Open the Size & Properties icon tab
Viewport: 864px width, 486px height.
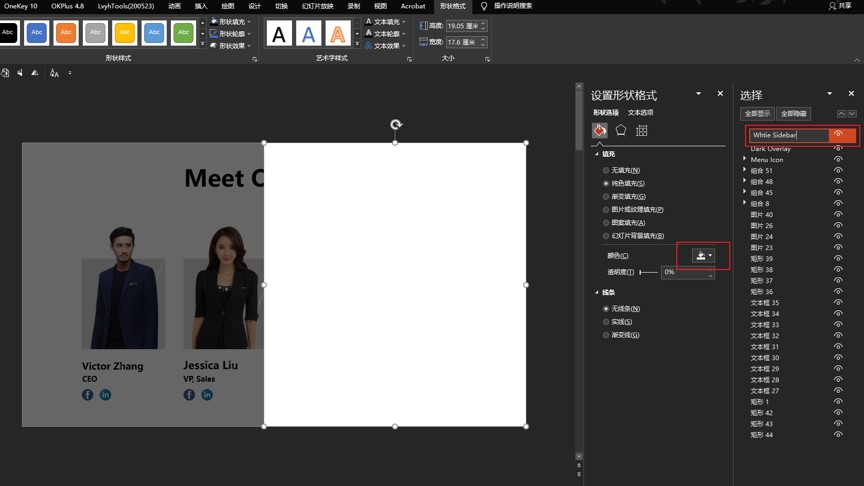(642, 131)
